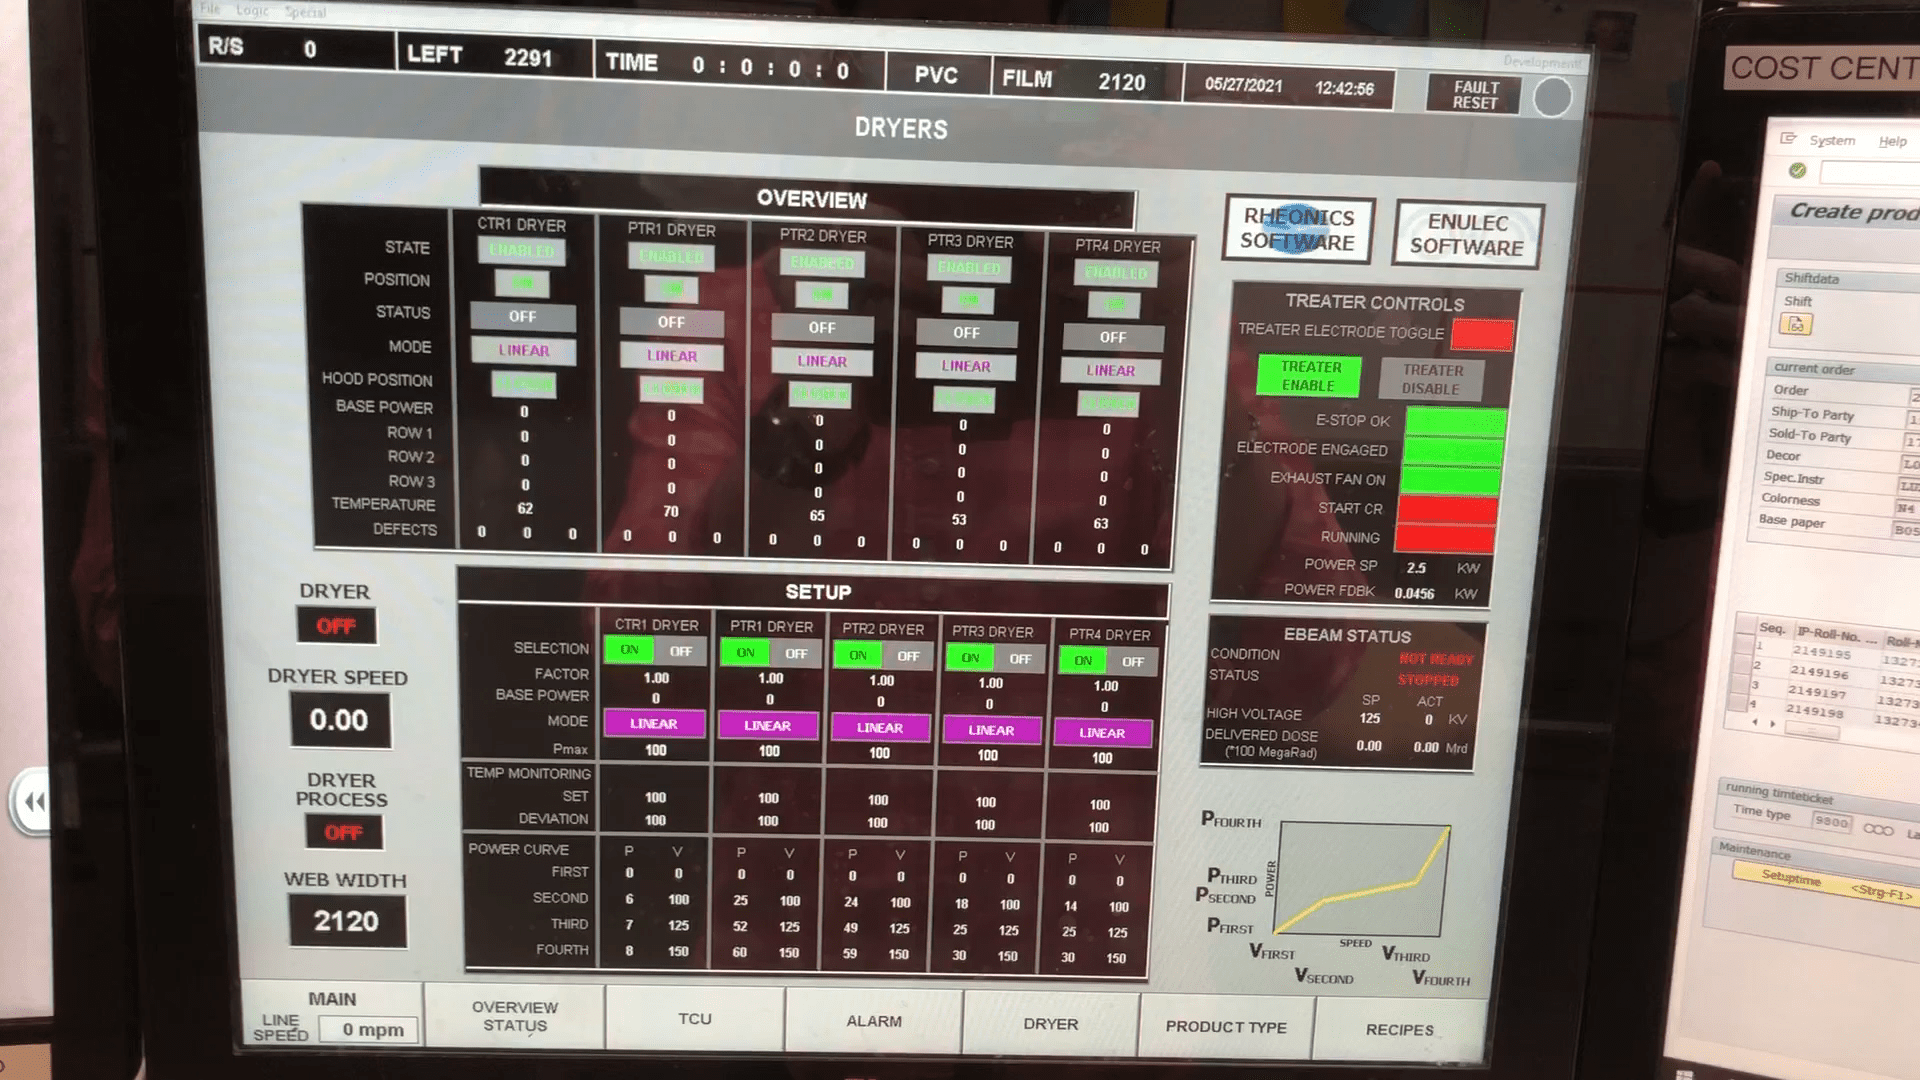Viewport: 1920px width, 1080px height.
Task: Select CTR1 DRYER factor value 1.00
Action: (x=656, y=678)
